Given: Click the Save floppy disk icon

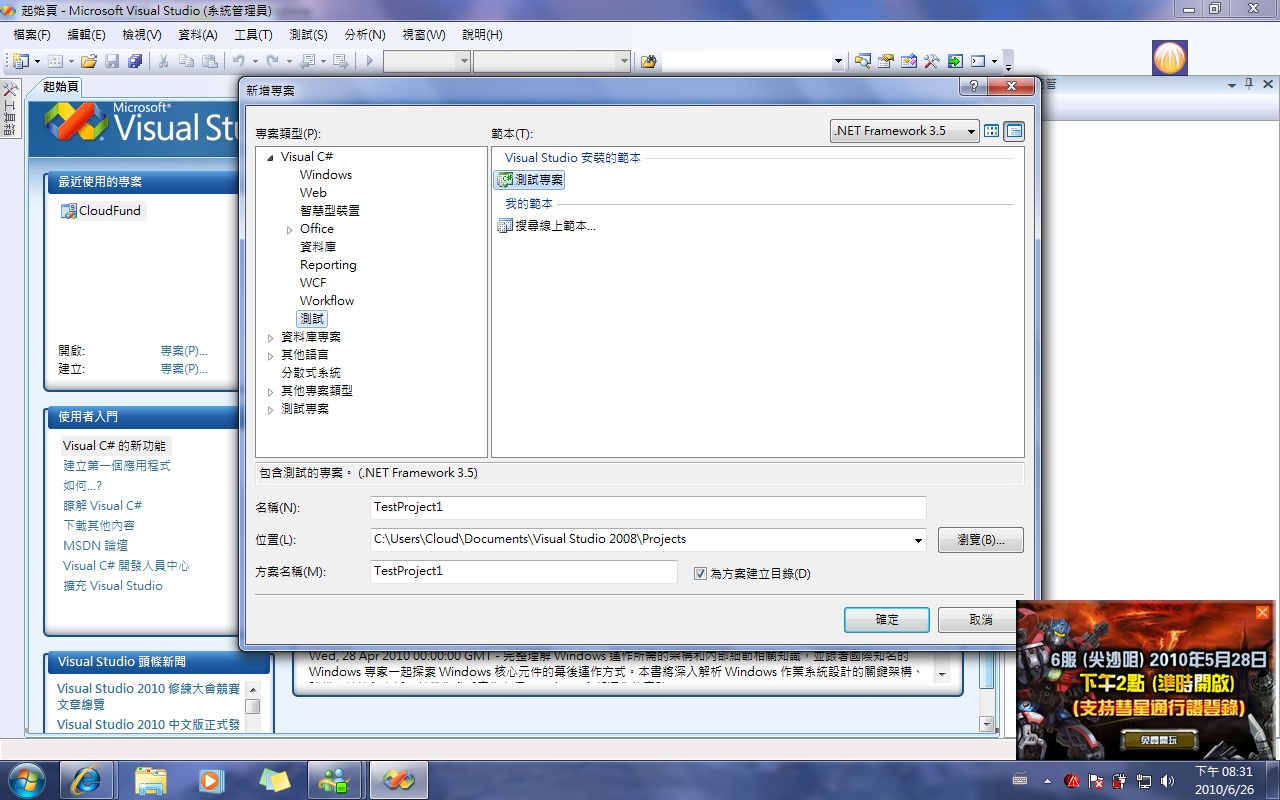Looking at the screenshot, I should click(x=112, y=61).
